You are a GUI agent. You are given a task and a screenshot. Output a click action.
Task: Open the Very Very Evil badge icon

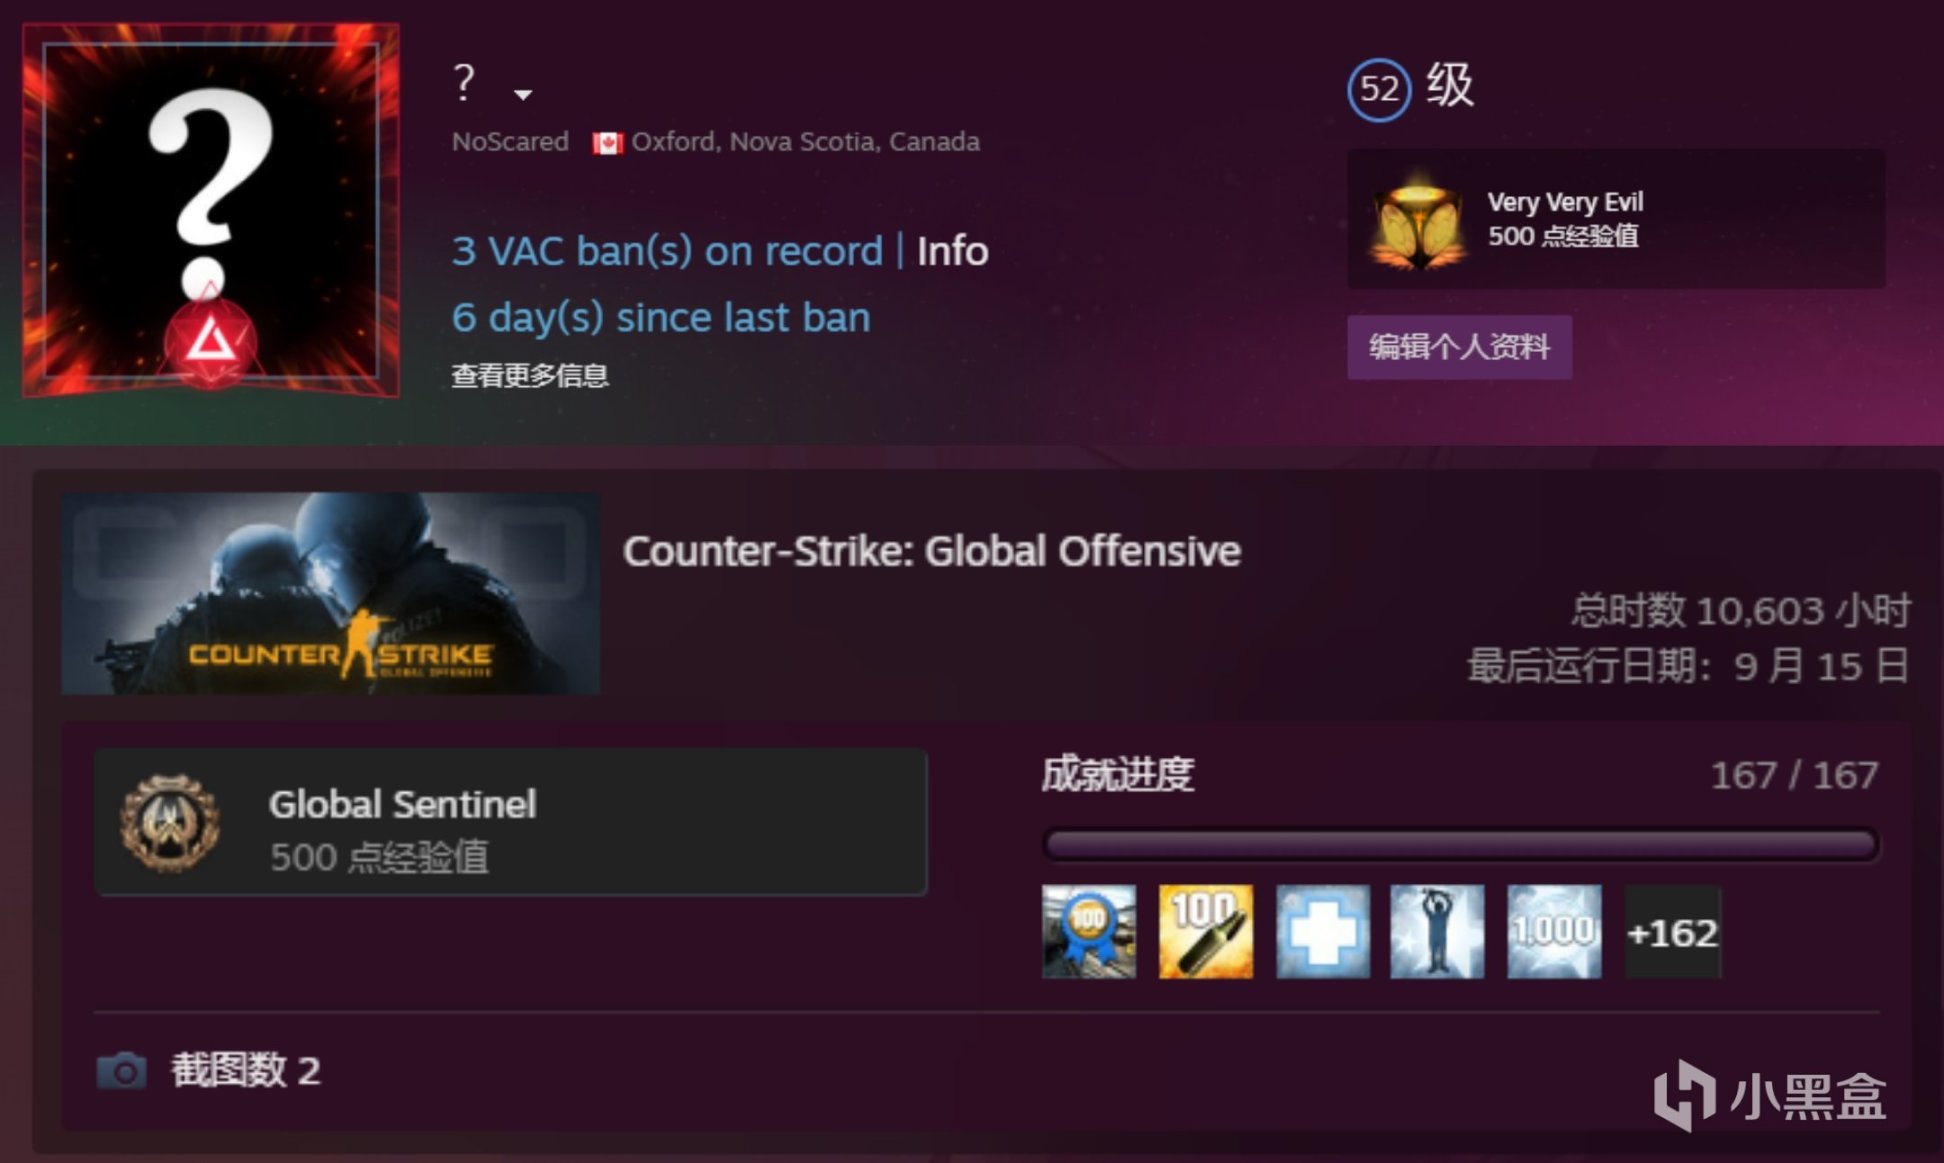click(1416, 219)
